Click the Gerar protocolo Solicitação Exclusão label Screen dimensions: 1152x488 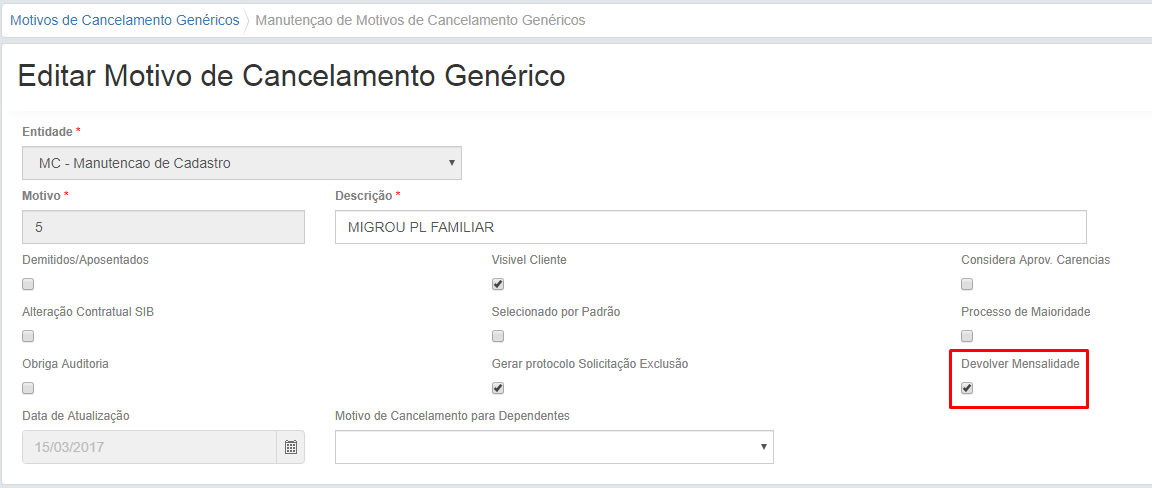click(590, 364)
